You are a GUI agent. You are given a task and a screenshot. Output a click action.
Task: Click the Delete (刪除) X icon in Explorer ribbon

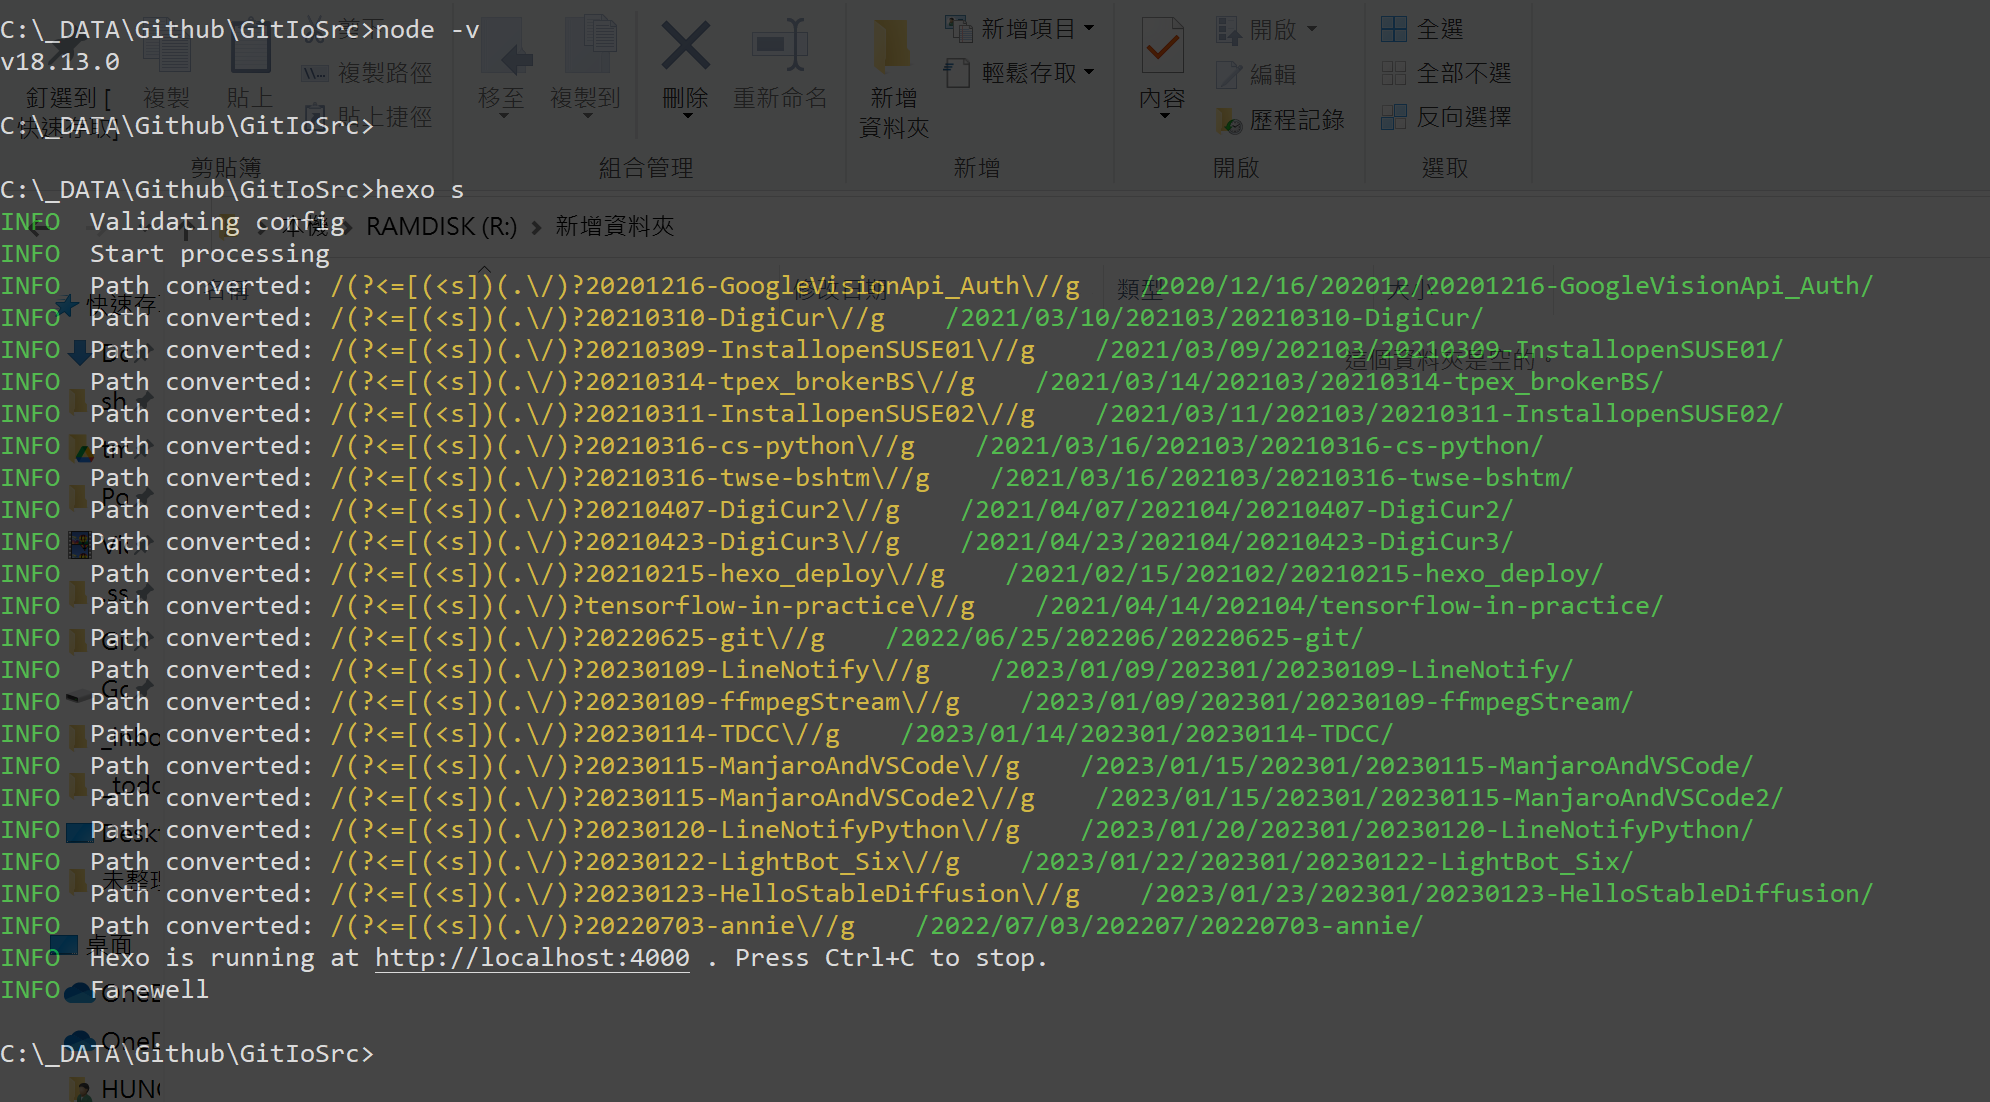[686, 46]
